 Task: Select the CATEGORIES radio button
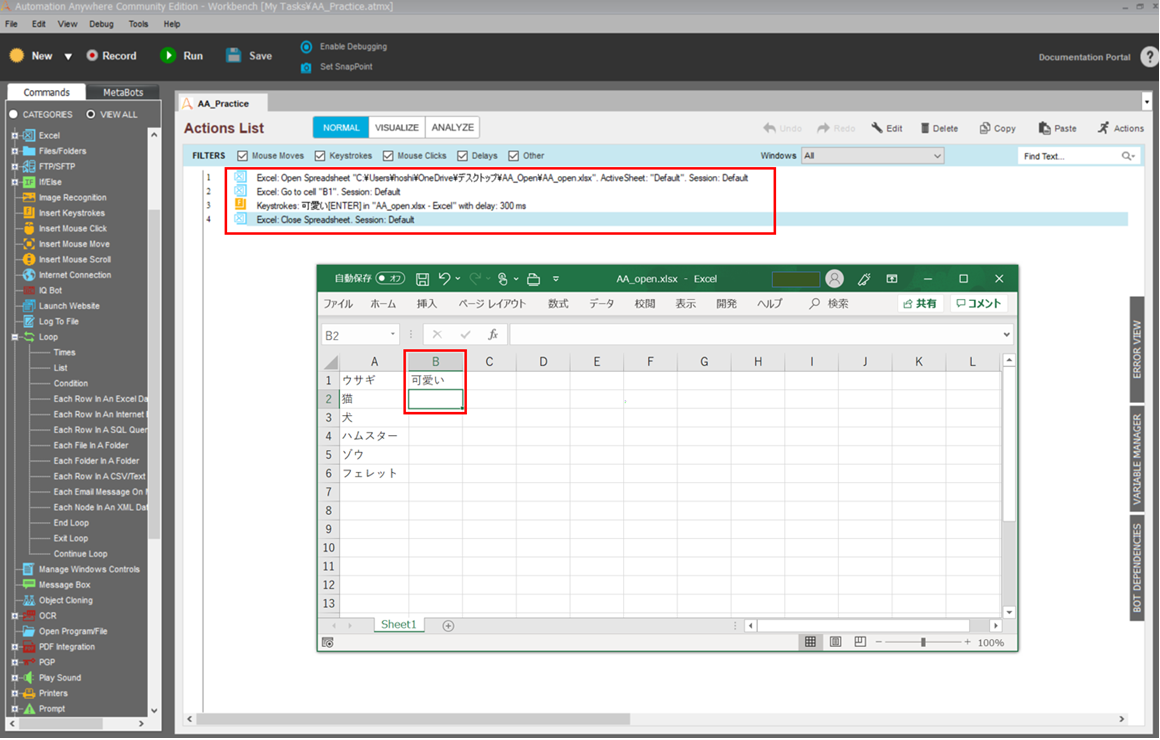tap(13, 115)
